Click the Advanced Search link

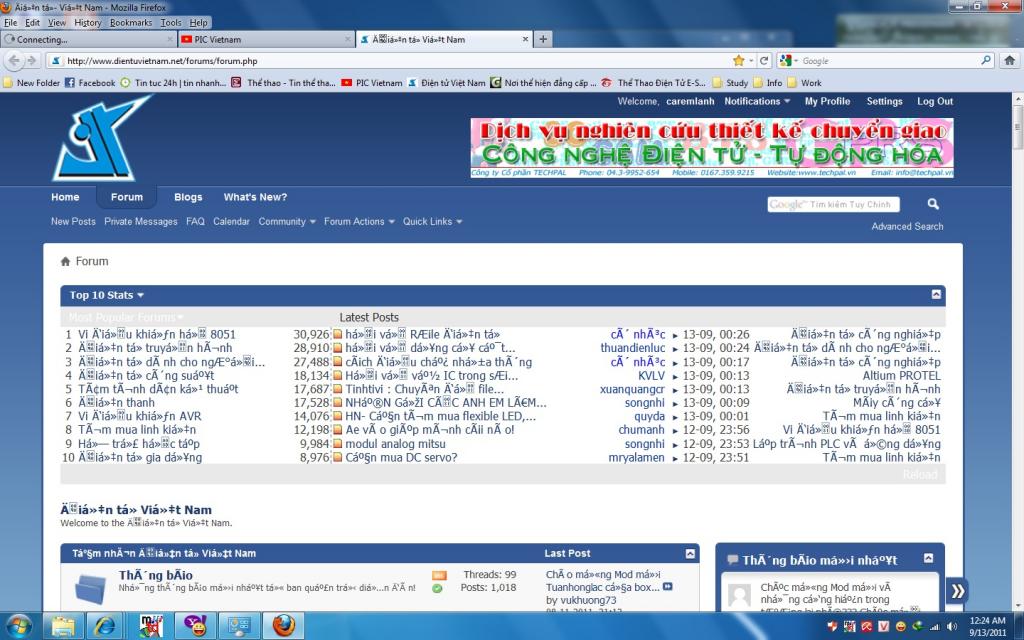[907, 227]
